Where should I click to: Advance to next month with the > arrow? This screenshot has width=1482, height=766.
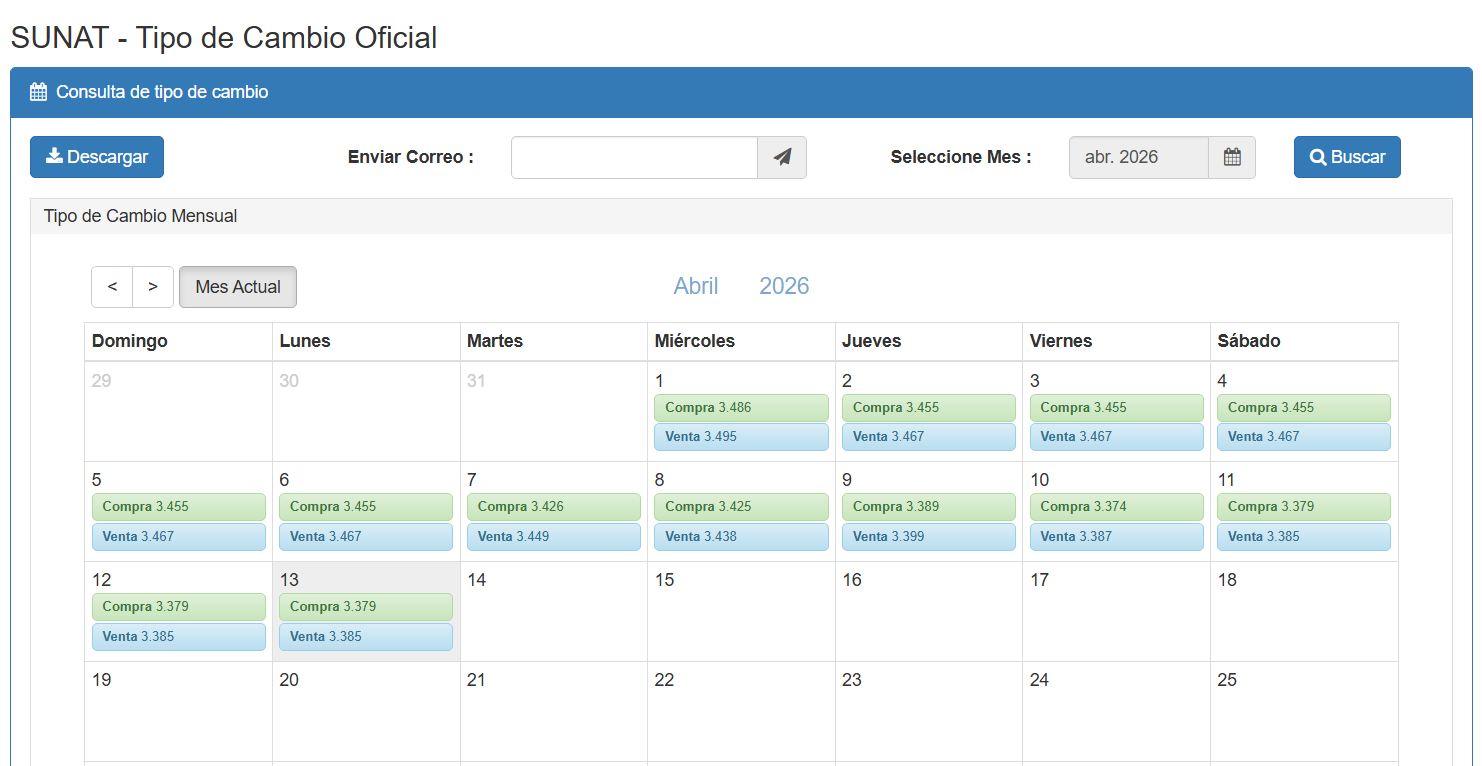[153, 287]
